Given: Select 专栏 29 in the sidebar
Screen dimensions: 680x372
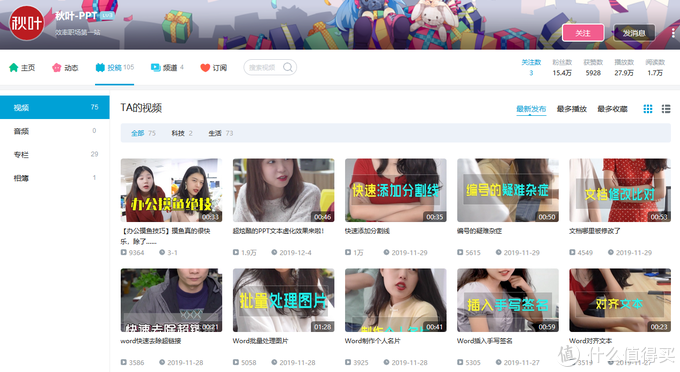Looking at the screenshot, I should 55,154.
